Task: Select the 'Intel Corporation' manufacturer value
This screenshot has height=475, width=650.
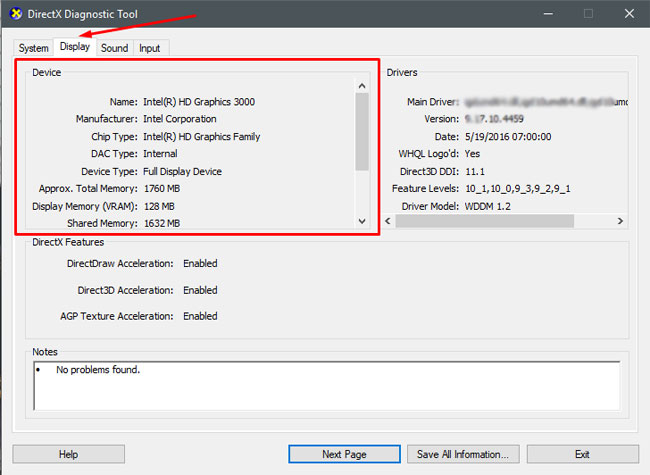Action: click(180, 119)
